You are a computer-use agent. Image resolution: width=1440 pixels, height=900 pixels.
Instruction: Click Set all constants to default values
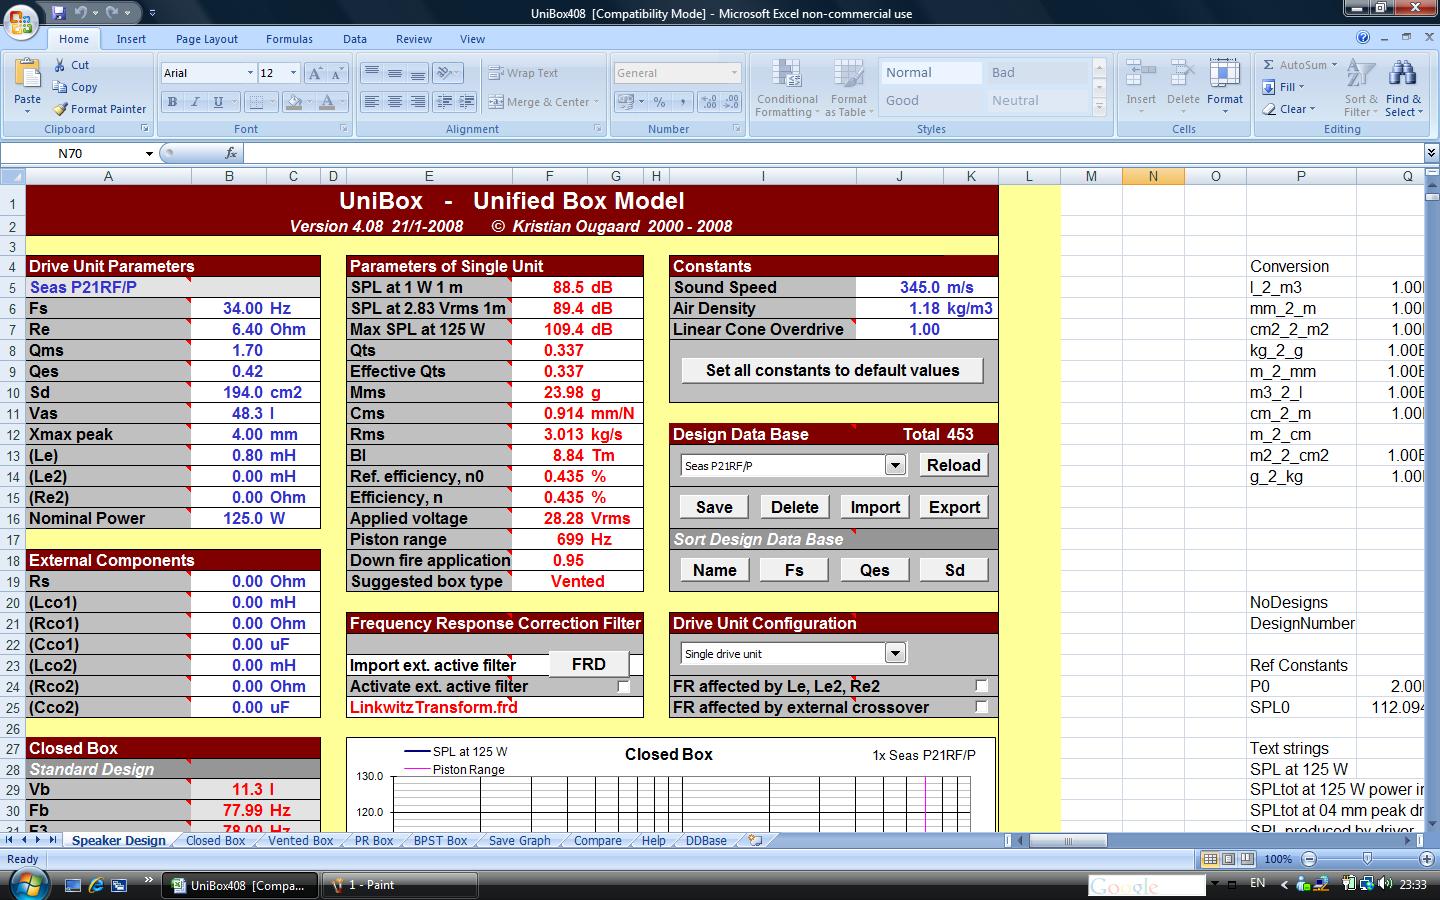[x=832, y=370]
